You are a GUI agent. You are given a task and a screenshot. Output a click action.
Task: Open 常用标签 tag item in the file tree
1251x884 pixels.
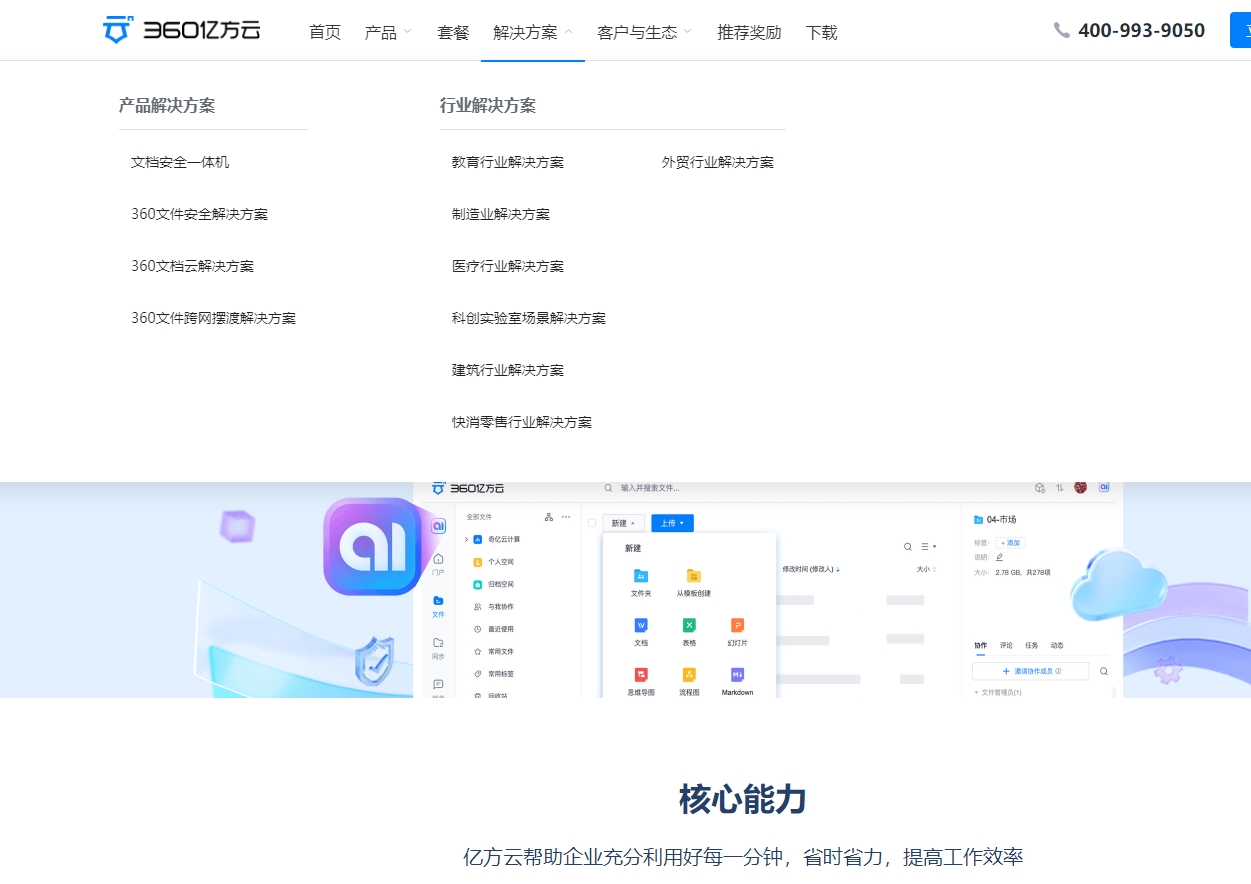click(494, 674)
